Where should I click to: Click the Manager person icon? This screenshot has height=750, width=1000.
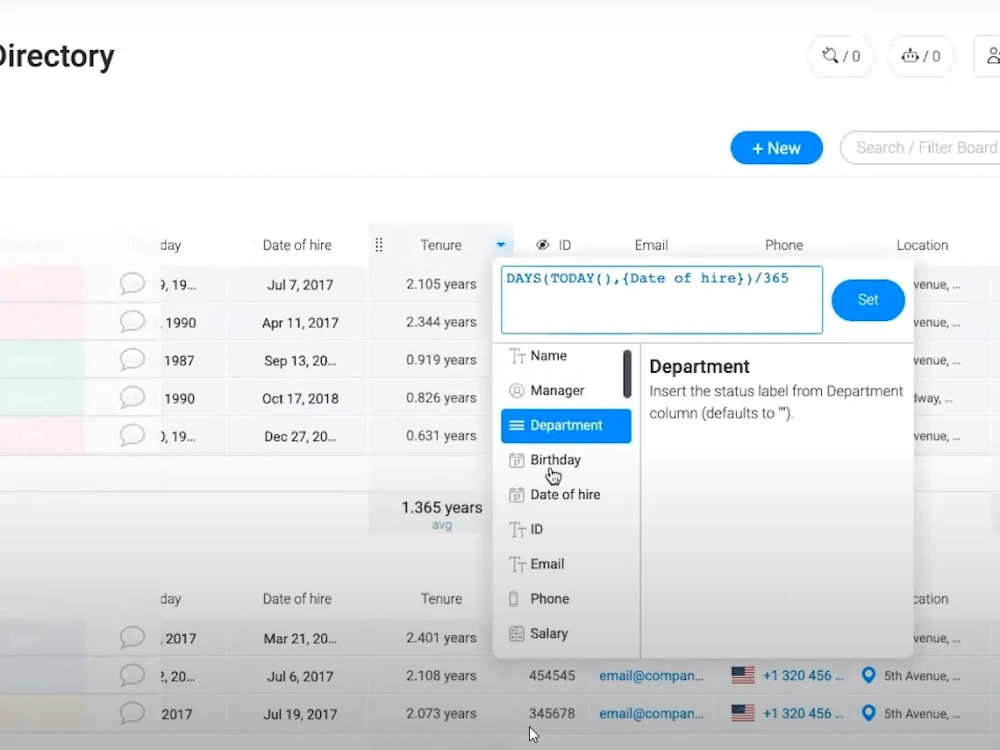[517, 390]
